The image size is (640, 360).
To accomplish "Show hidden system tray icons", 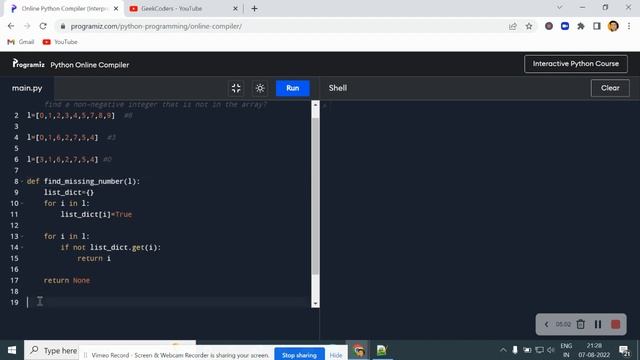I will (x=503, y=350).
